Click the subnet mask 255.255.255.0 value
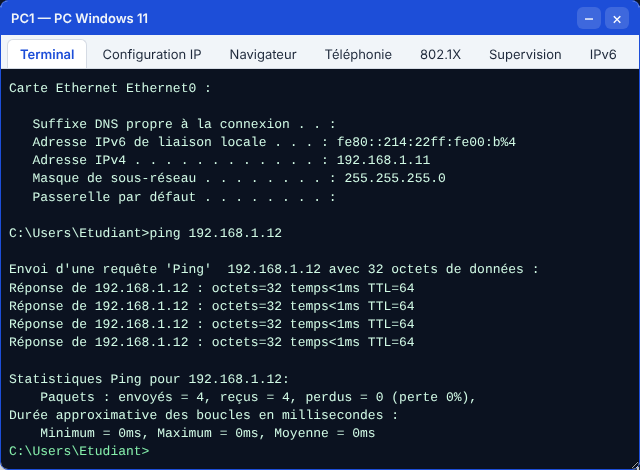This screenshot has height=470, width=640. (x=395, y=178)
